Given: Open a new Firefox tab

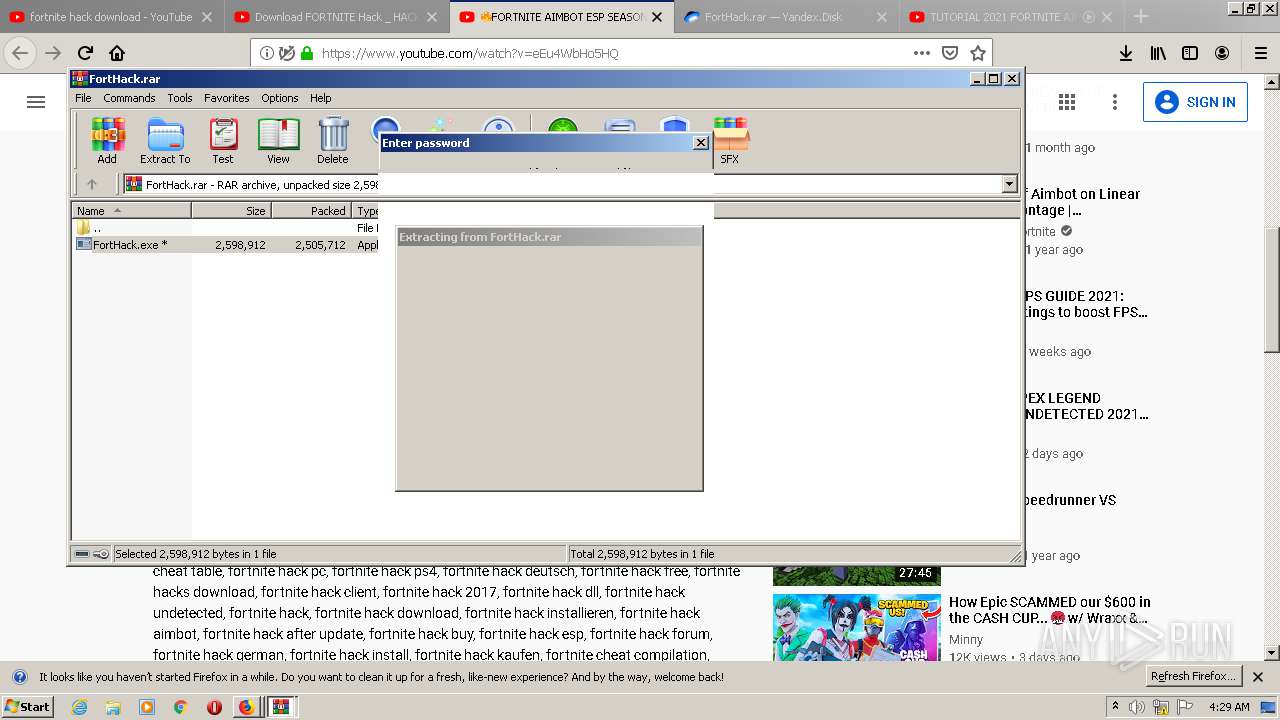Looking at the screenshot, I should (1141, 16).
